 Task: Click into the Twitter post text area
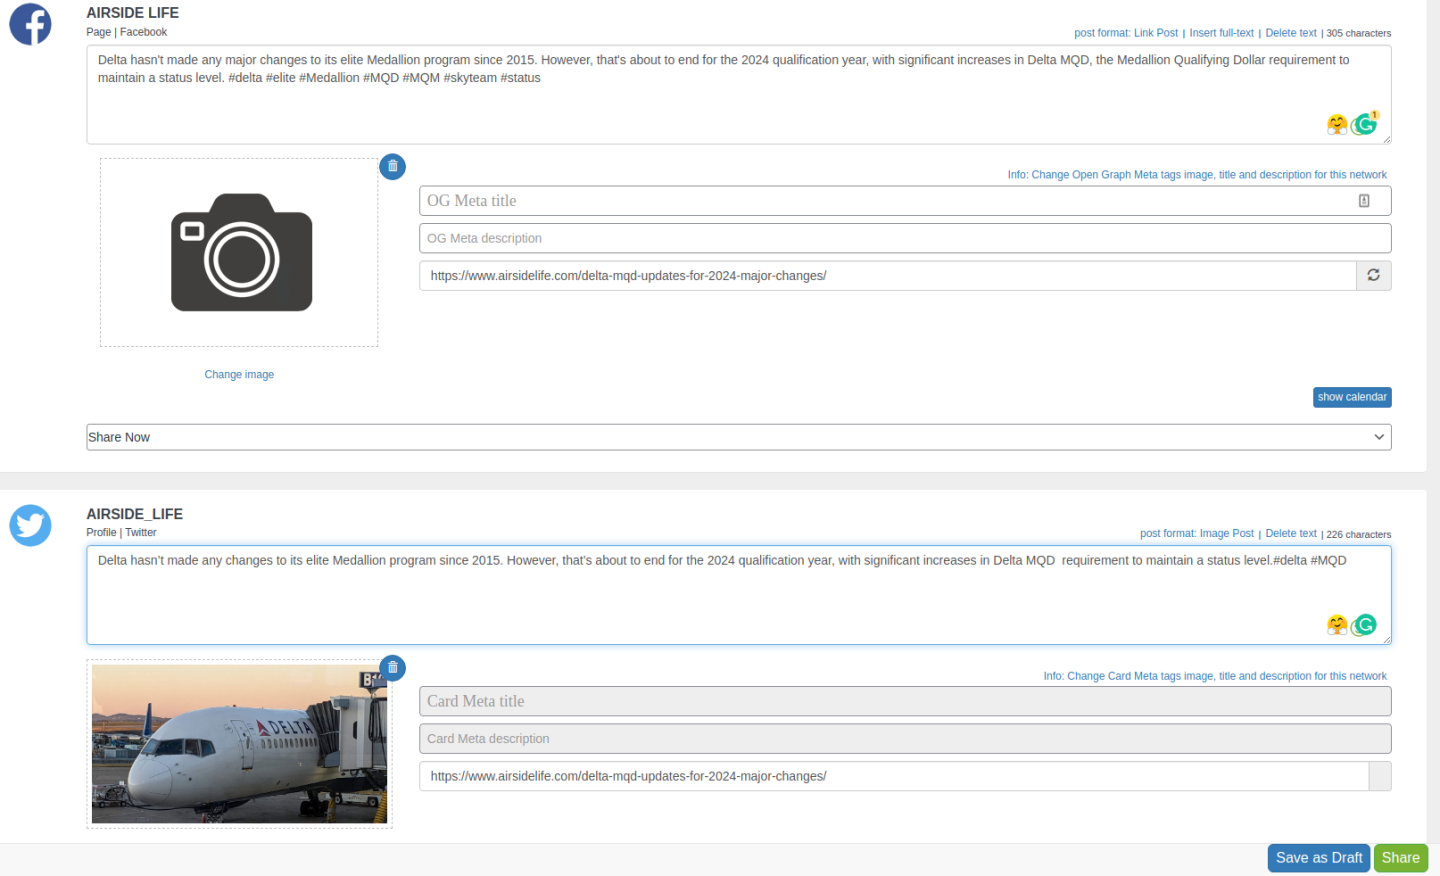739,595
